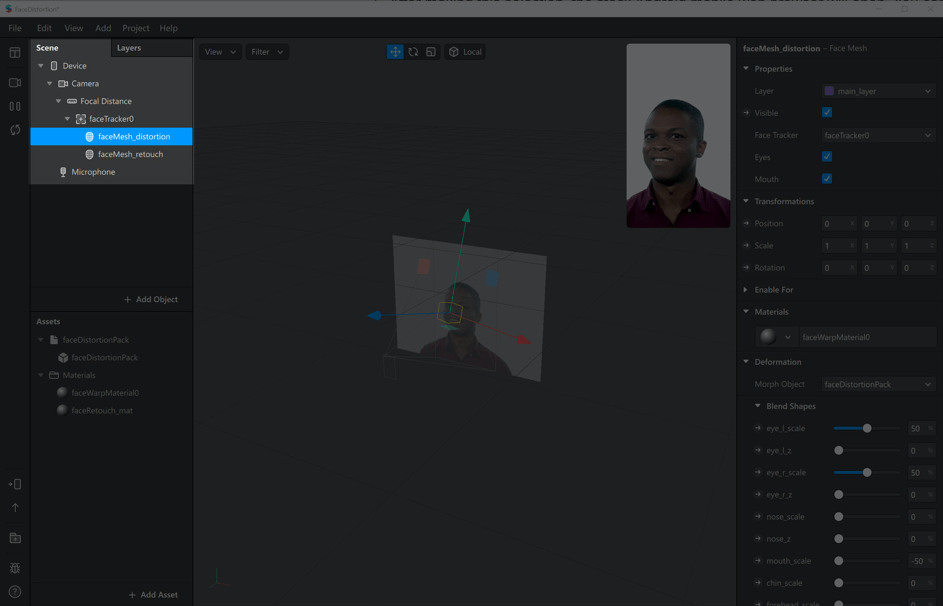Click the nose_scale slider

click(x=867, y=517)
